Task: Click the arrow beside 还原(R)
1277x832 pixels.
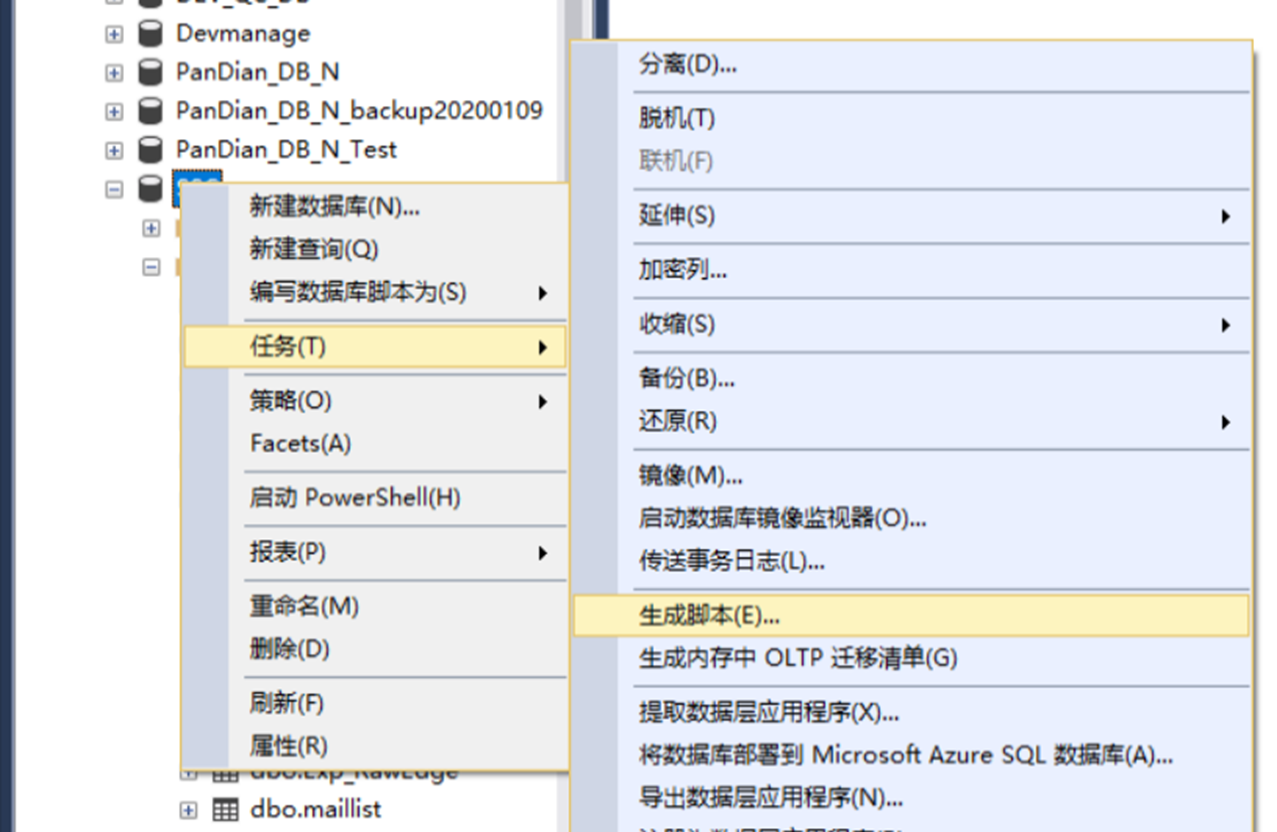Action: (x=1225, y=422)
